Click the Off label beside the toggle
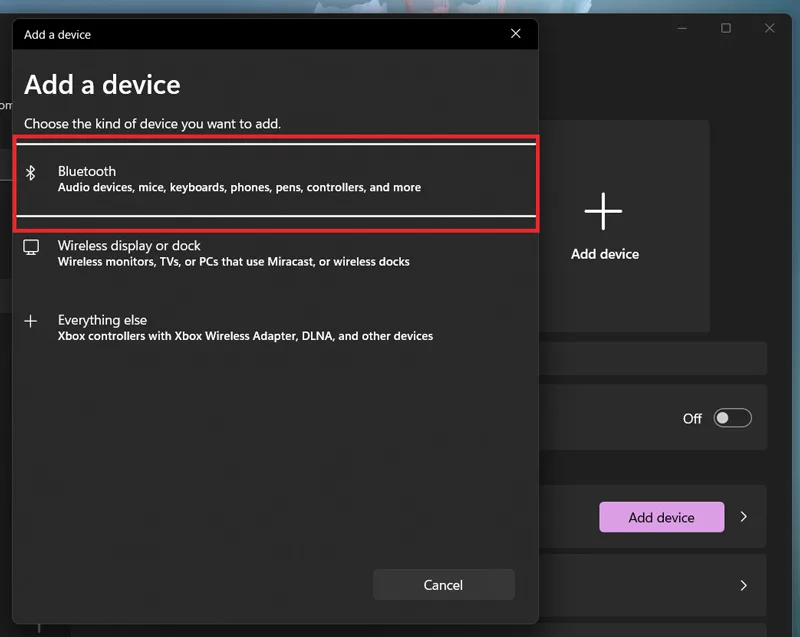This screenshot has width=800, height=637. tap(692, 419)
